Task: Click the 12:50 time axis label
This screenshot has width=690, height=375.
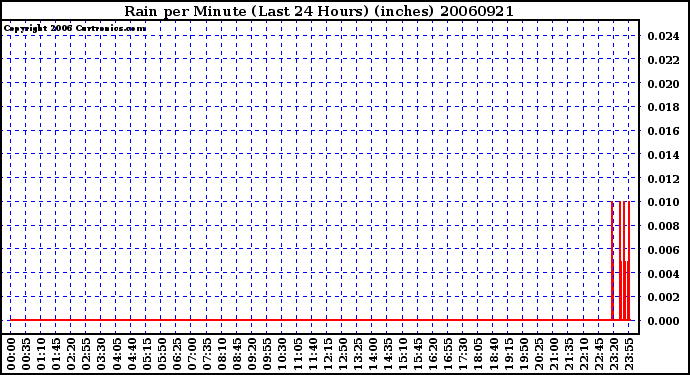Action: click(342, 354)
